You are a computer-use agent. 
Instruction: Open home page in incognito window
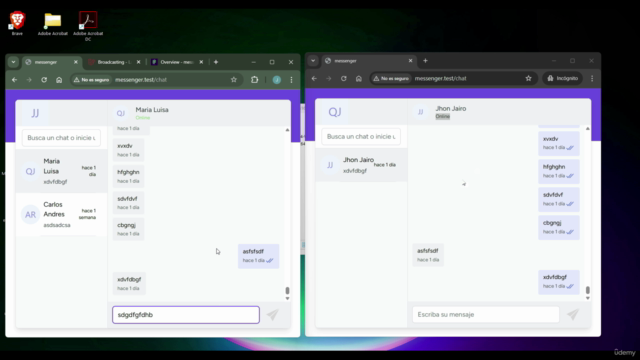(359, 78)
